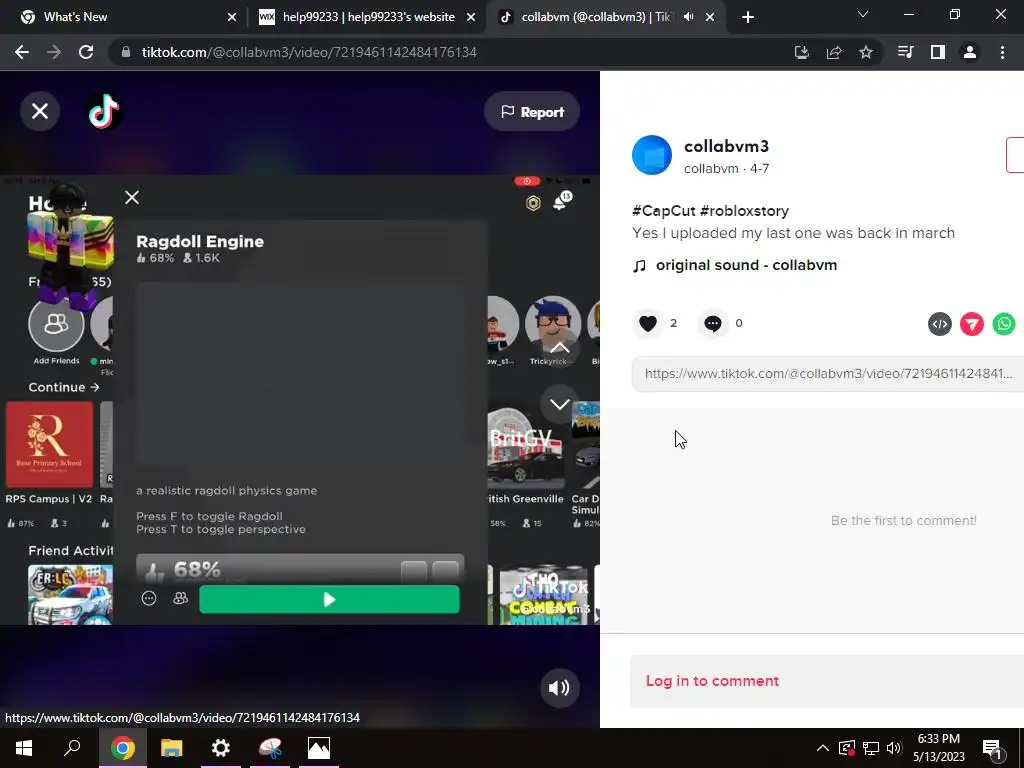Close the What's New tab
The height and width of the screenshot is (768, 1024).
pos(232,18)
